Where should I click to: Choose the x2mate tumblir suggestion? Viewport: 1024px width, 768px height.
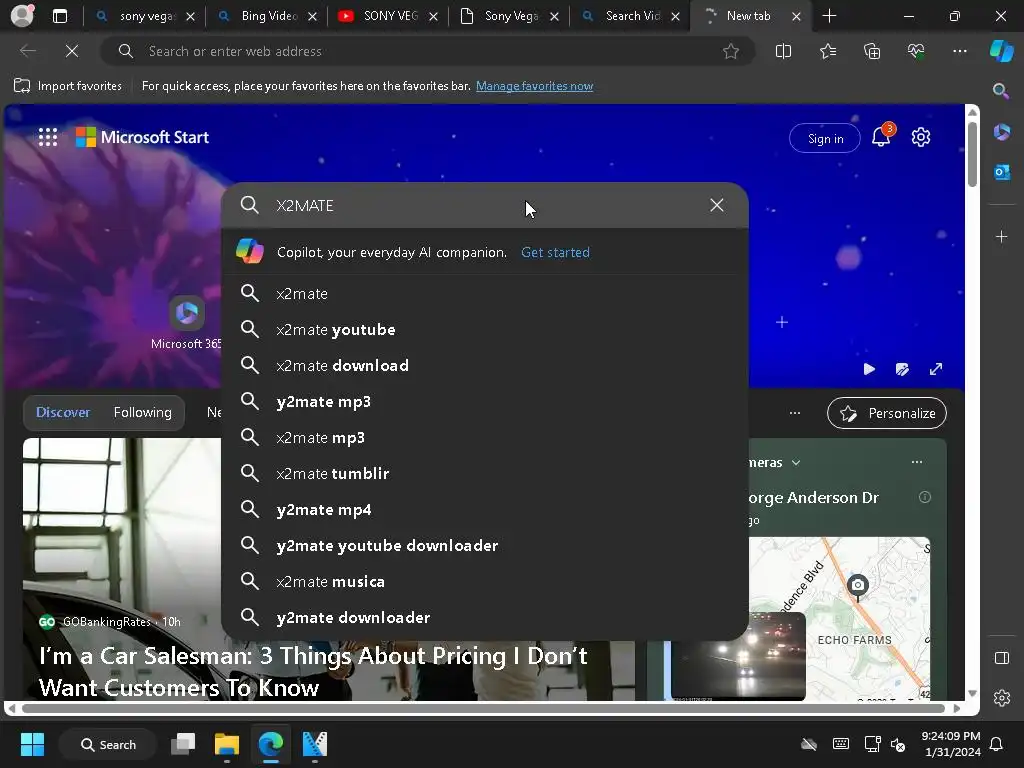click(485, 473)
